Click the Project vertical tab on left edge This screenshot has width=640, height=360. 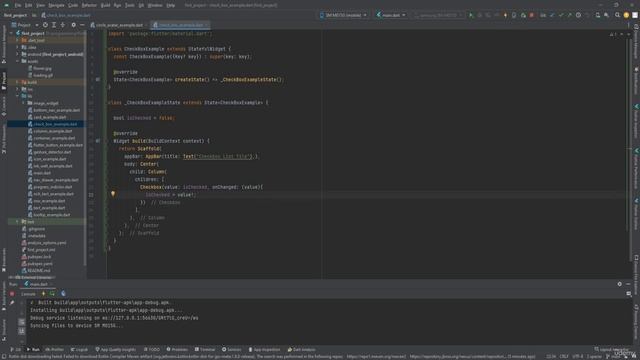(4, 81)
